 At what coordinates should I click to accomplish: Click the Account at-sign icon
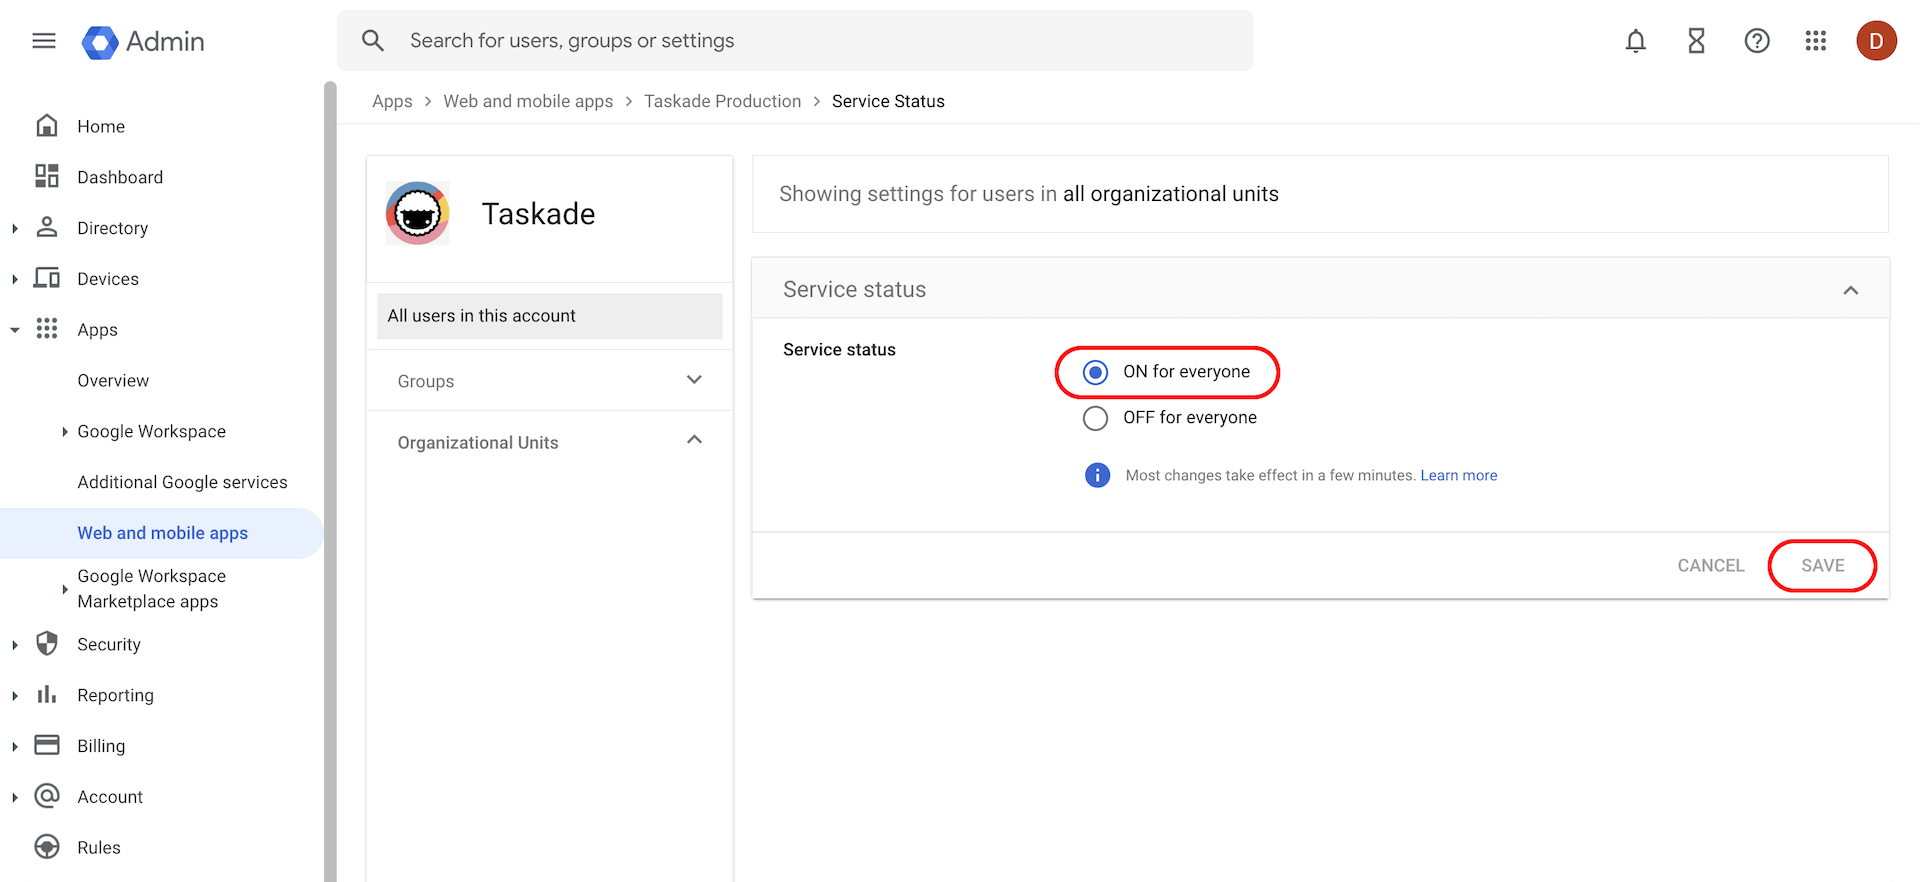(47, 796)
